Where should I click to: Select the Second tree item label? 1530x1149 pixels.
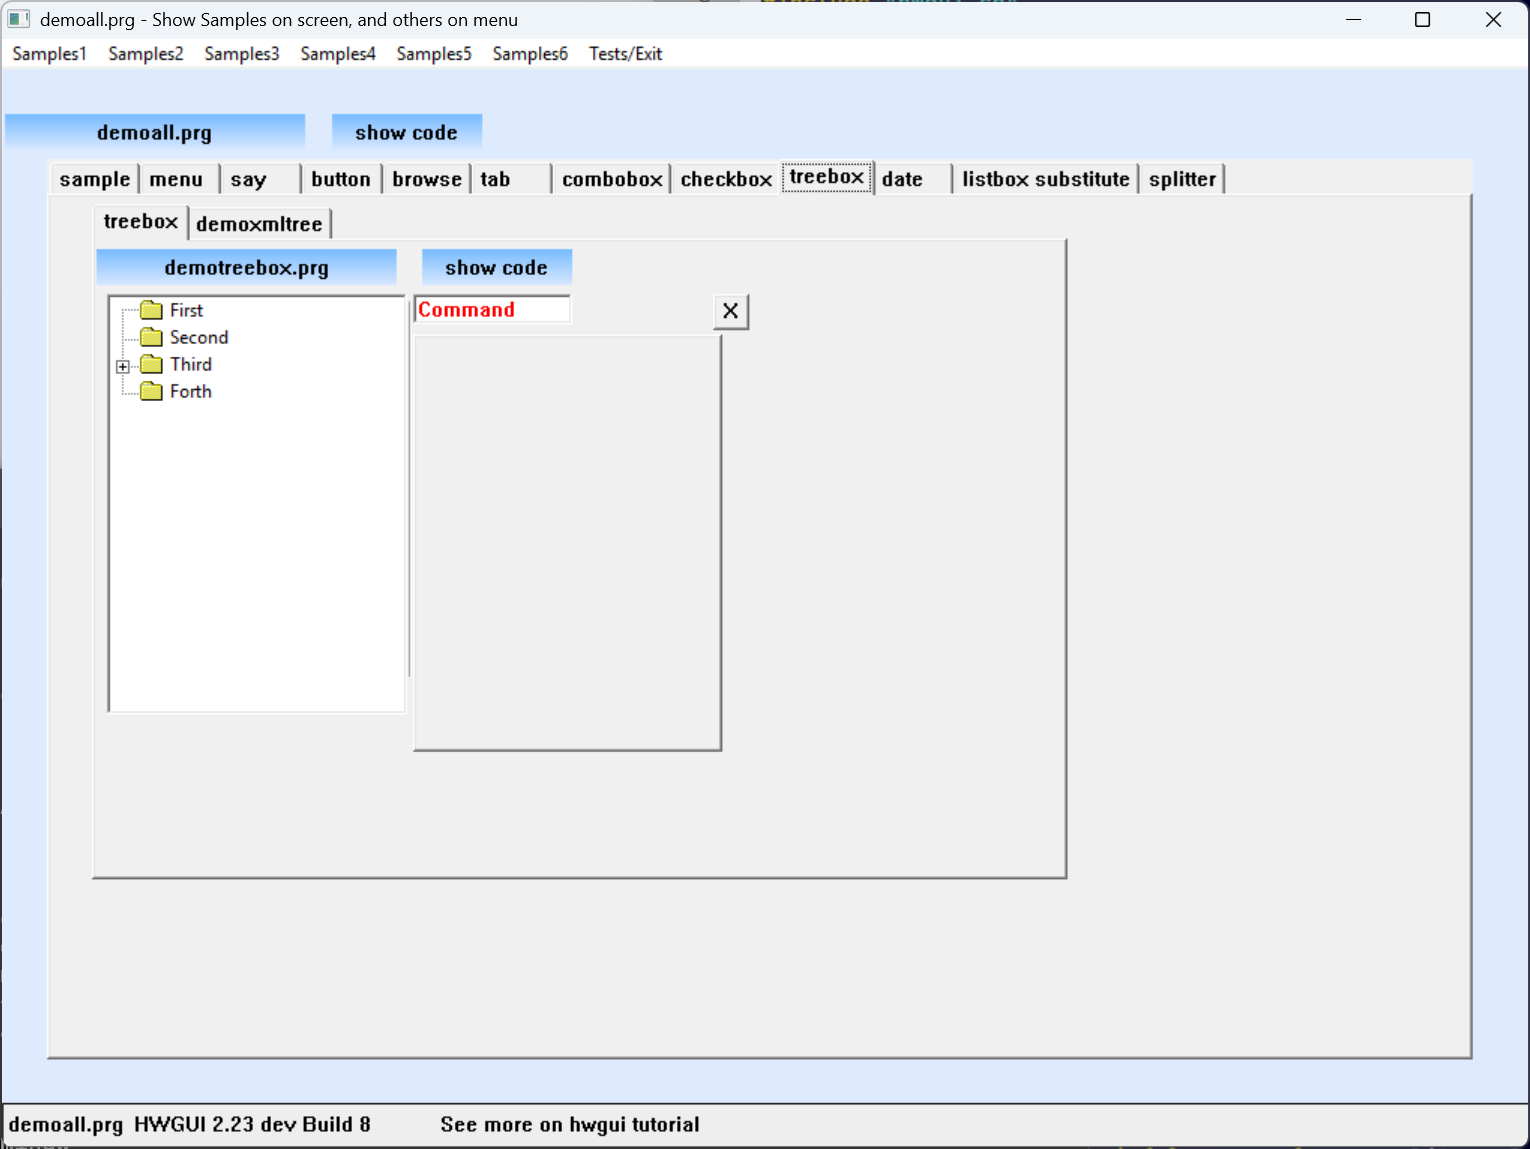(x=199, y=337)
